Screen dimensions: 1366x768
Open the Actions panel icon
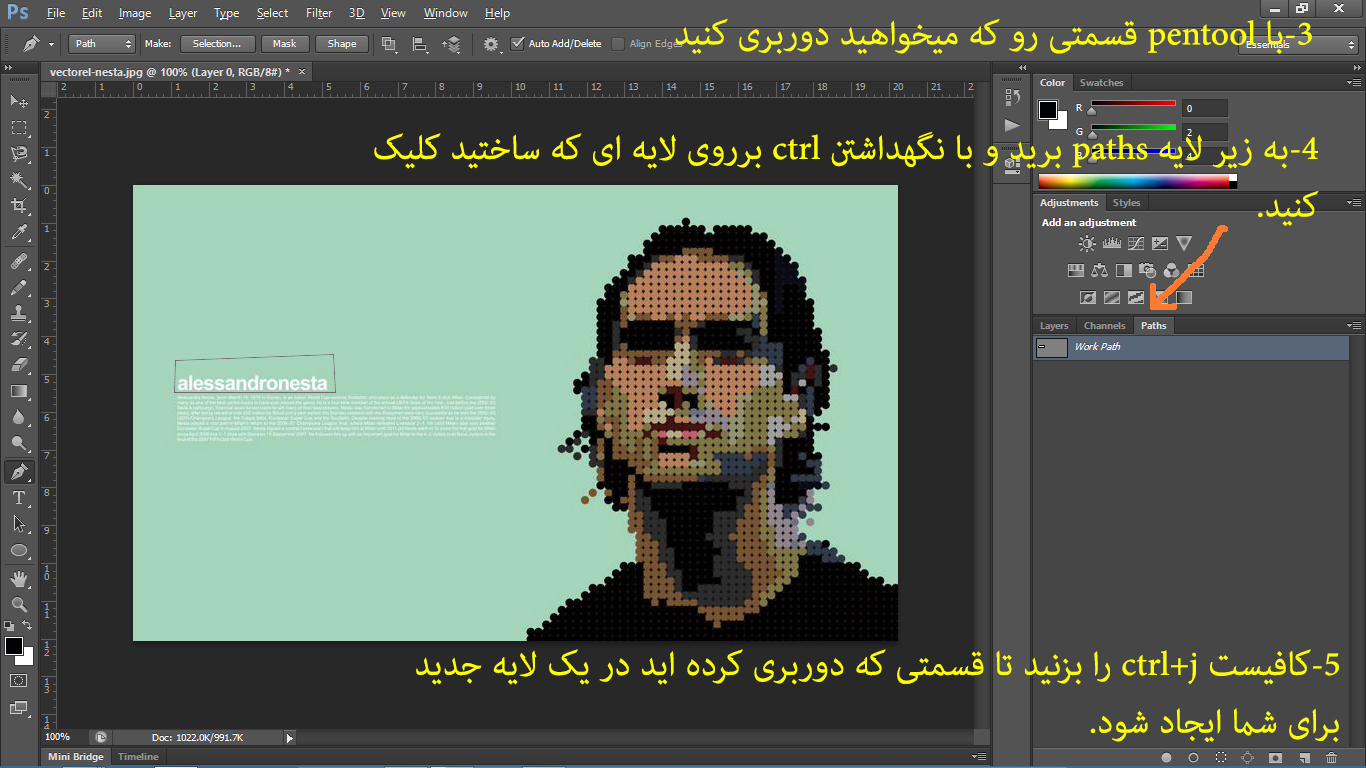[x=1012, y=125]
